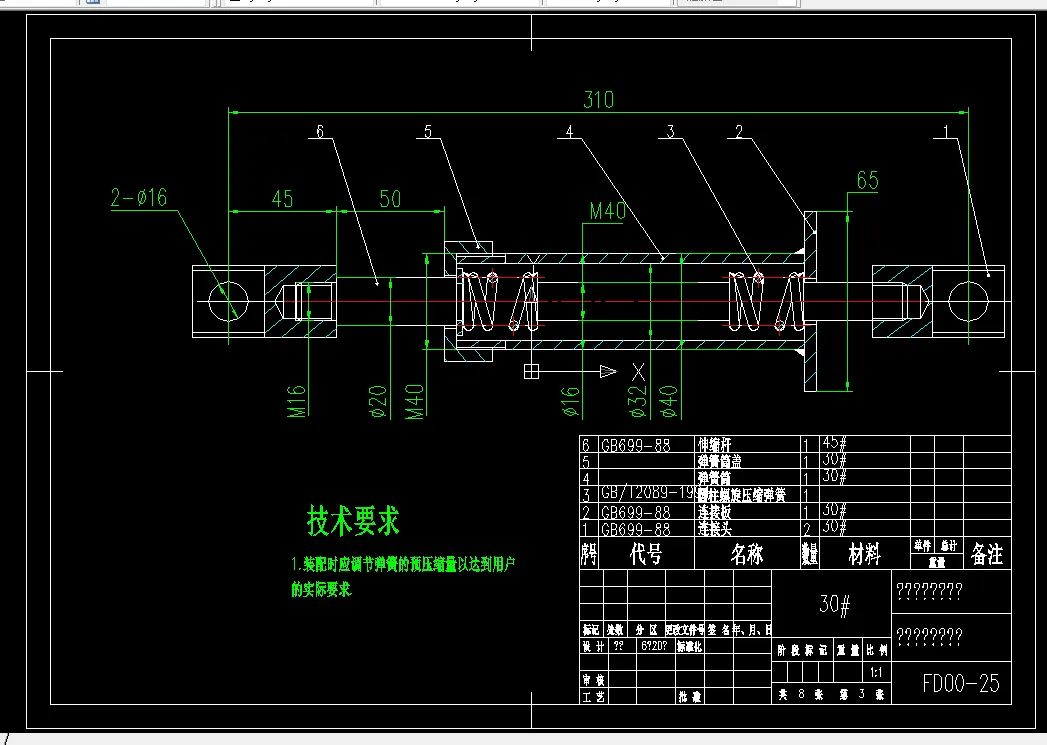Select the 45 dimension text
The height and width of the screenshot is (745, 1047).
282,199
